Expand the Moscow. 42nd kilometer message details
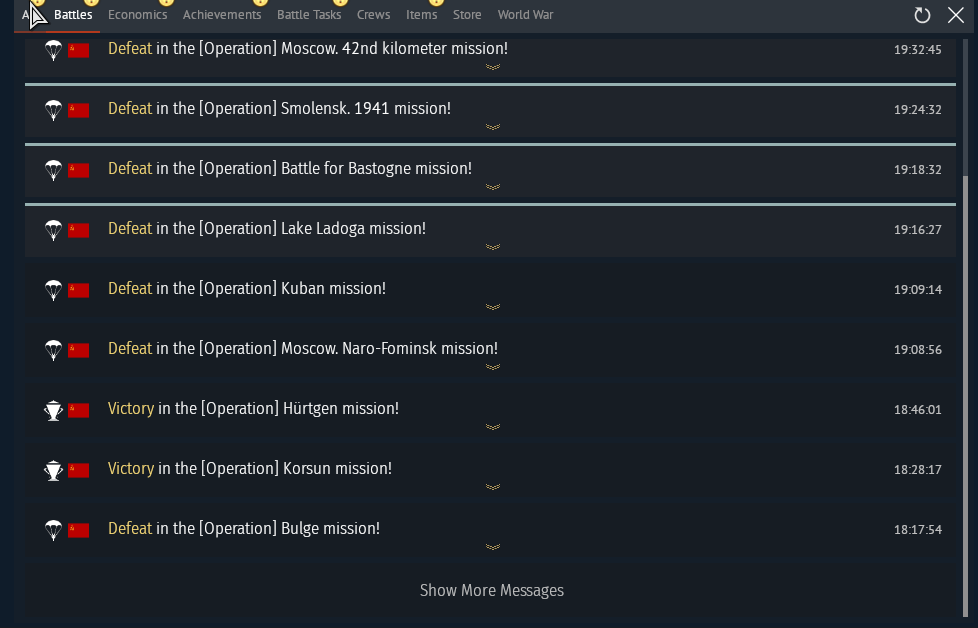This screenshot has width=978, height=628. point(493,67)
